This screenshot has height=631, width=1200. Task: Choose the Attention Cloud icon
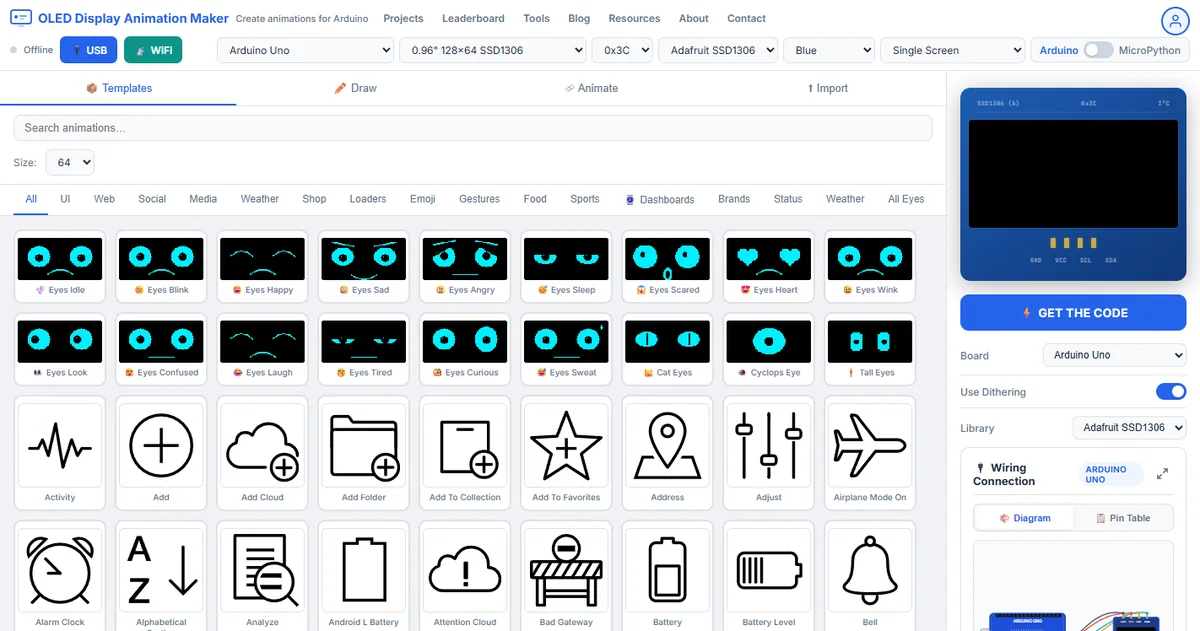click(465, 576)
